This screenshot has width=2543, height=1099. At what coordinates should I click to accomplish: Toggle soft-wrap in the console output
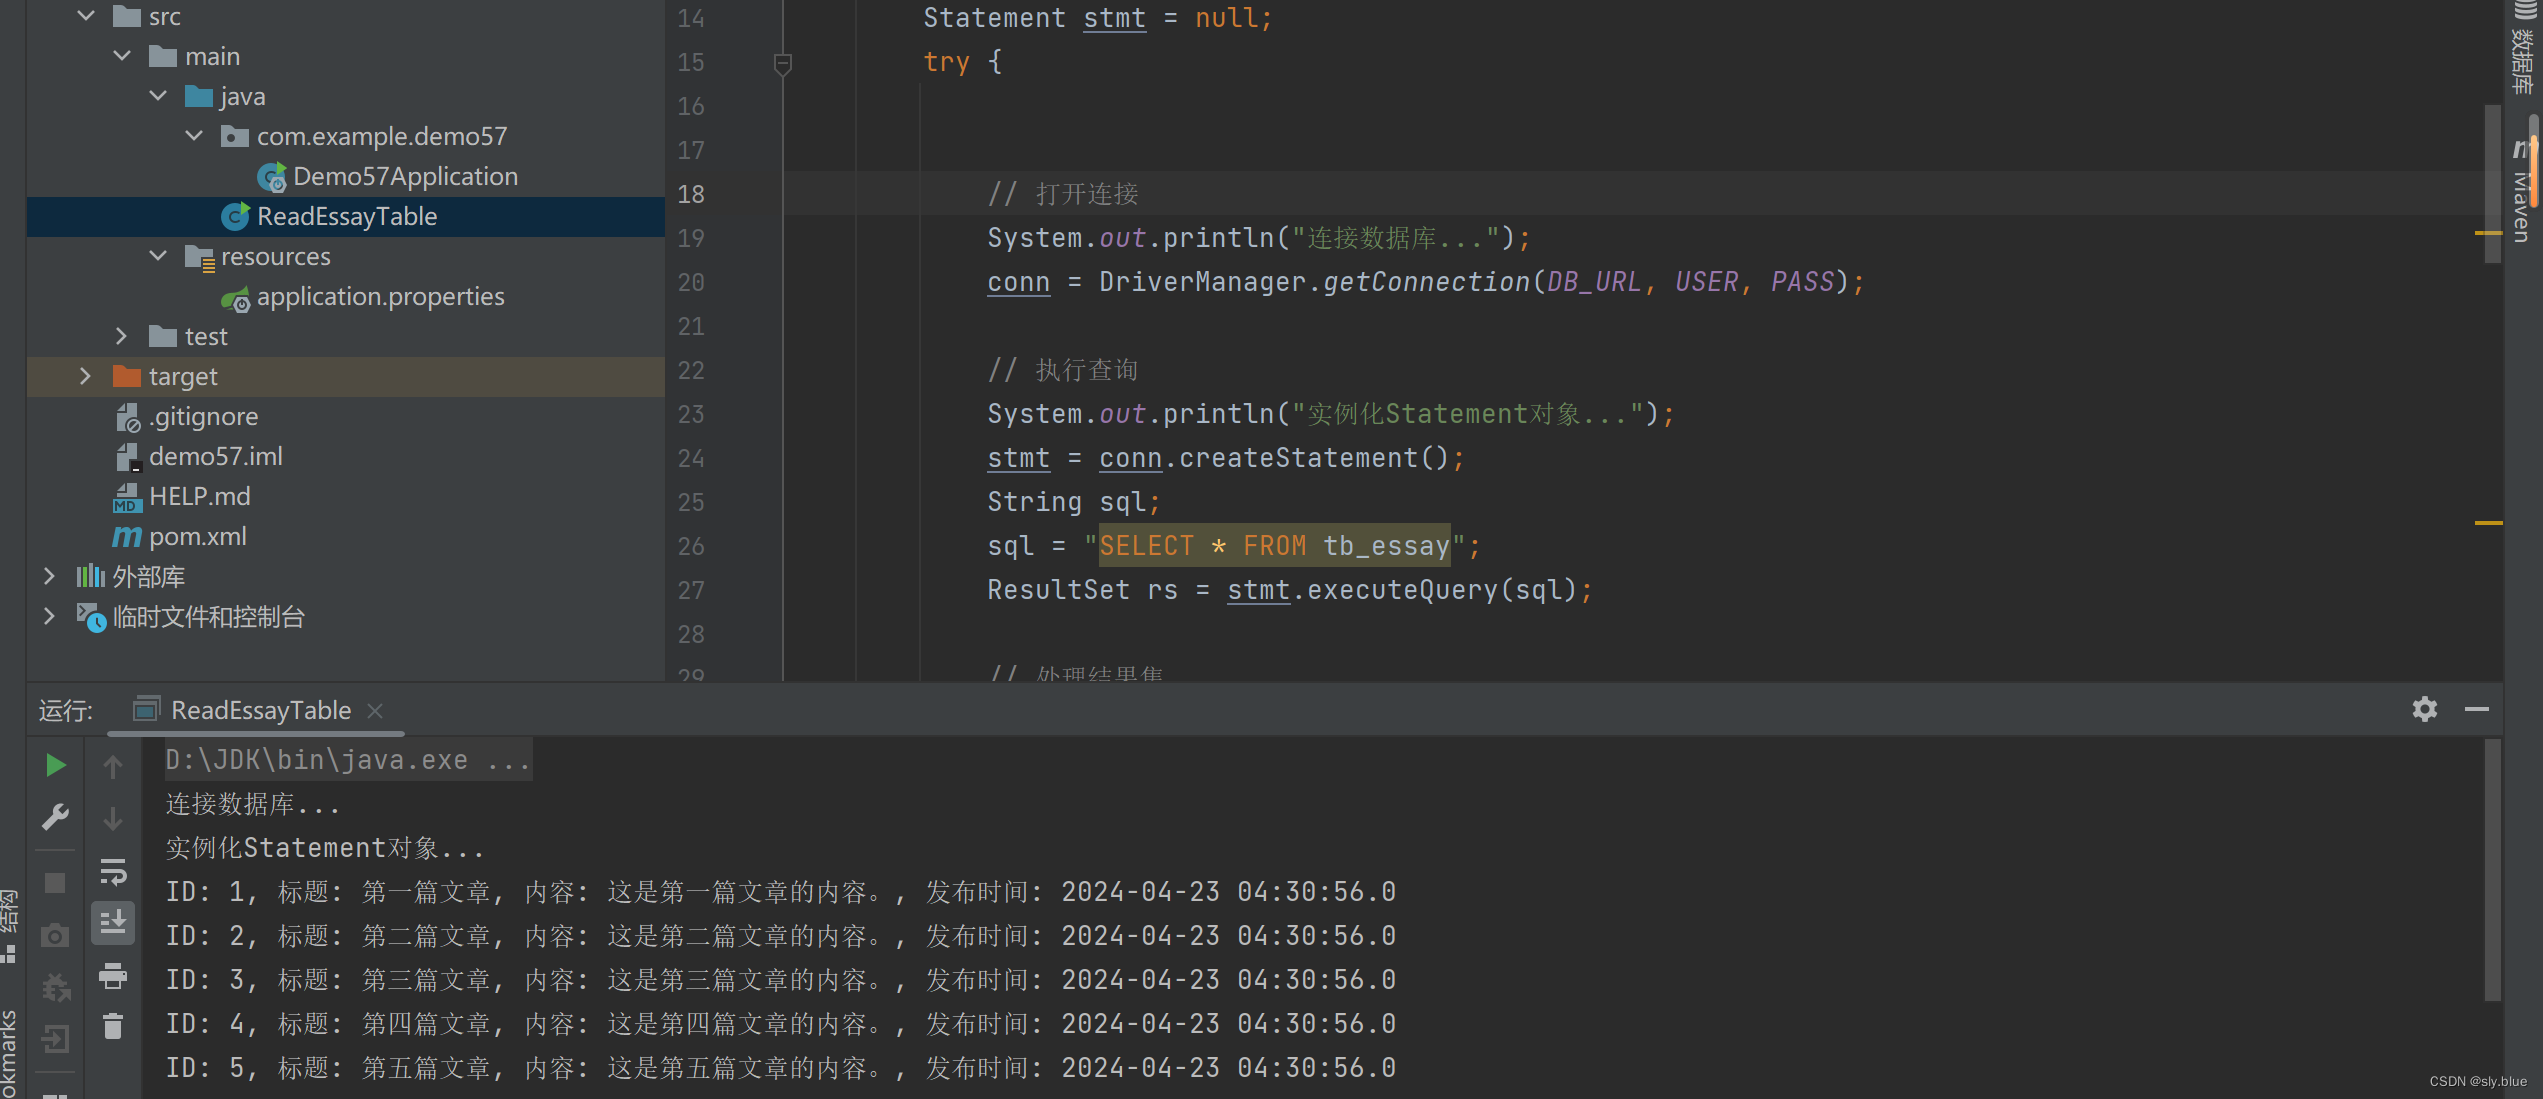[113, 872]
